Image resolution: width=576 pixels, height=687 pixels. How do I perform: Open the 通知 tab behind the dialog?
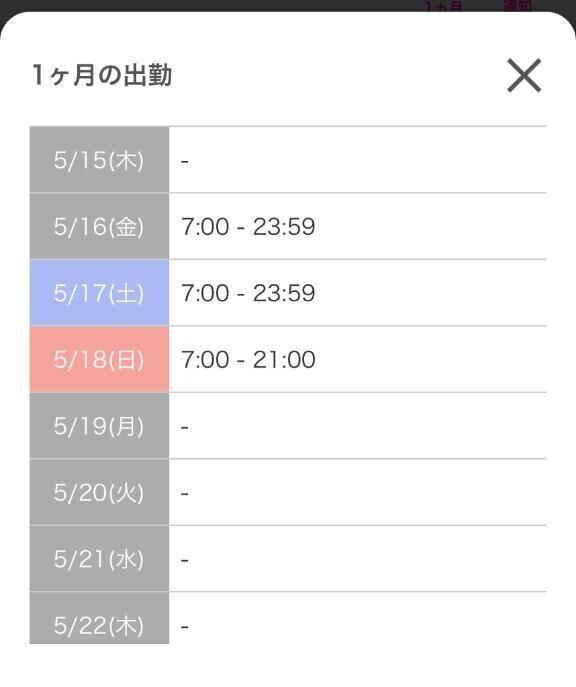click(x=517, y=6)
